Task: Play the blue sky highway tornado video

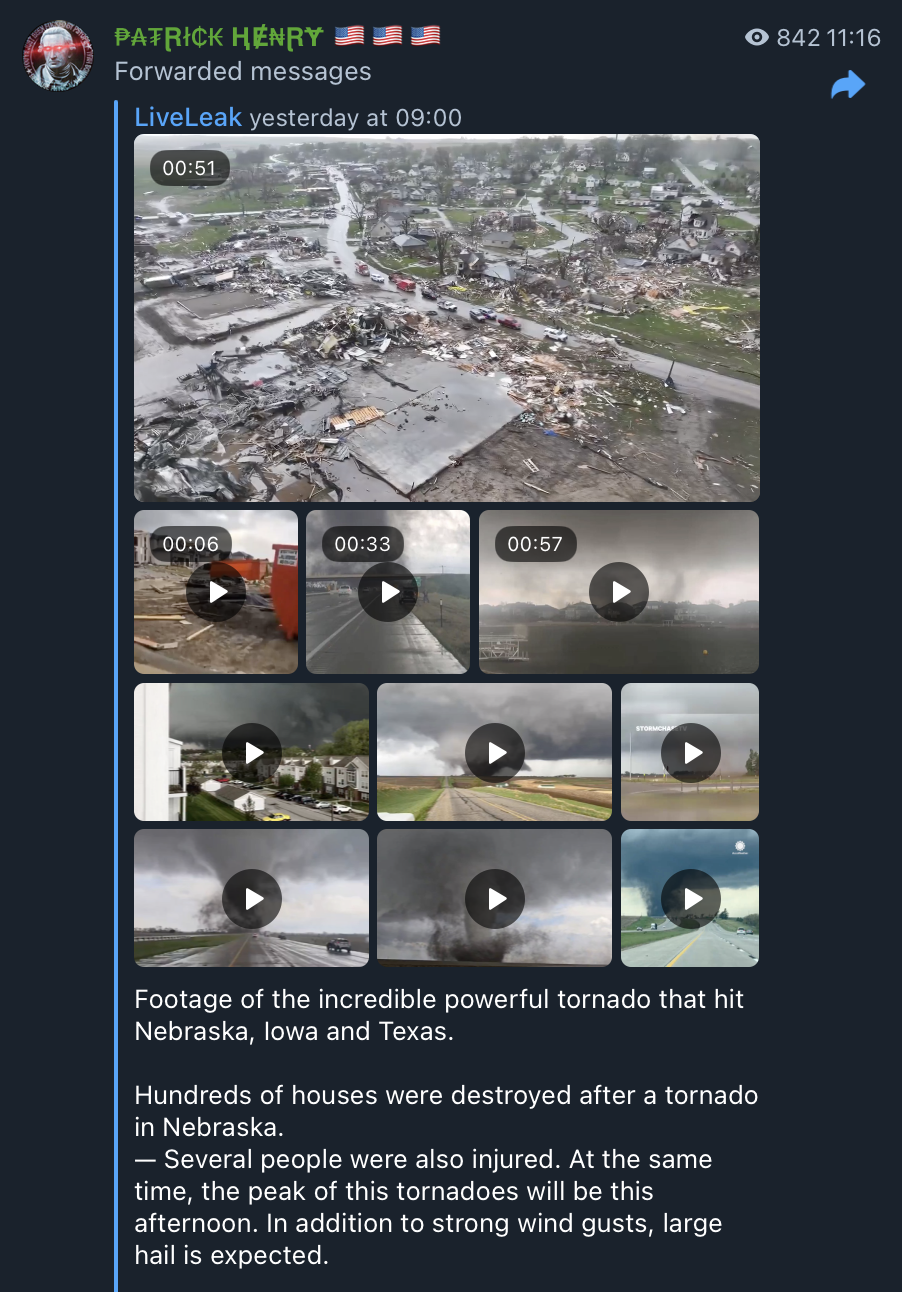Action: coord(691,898)
